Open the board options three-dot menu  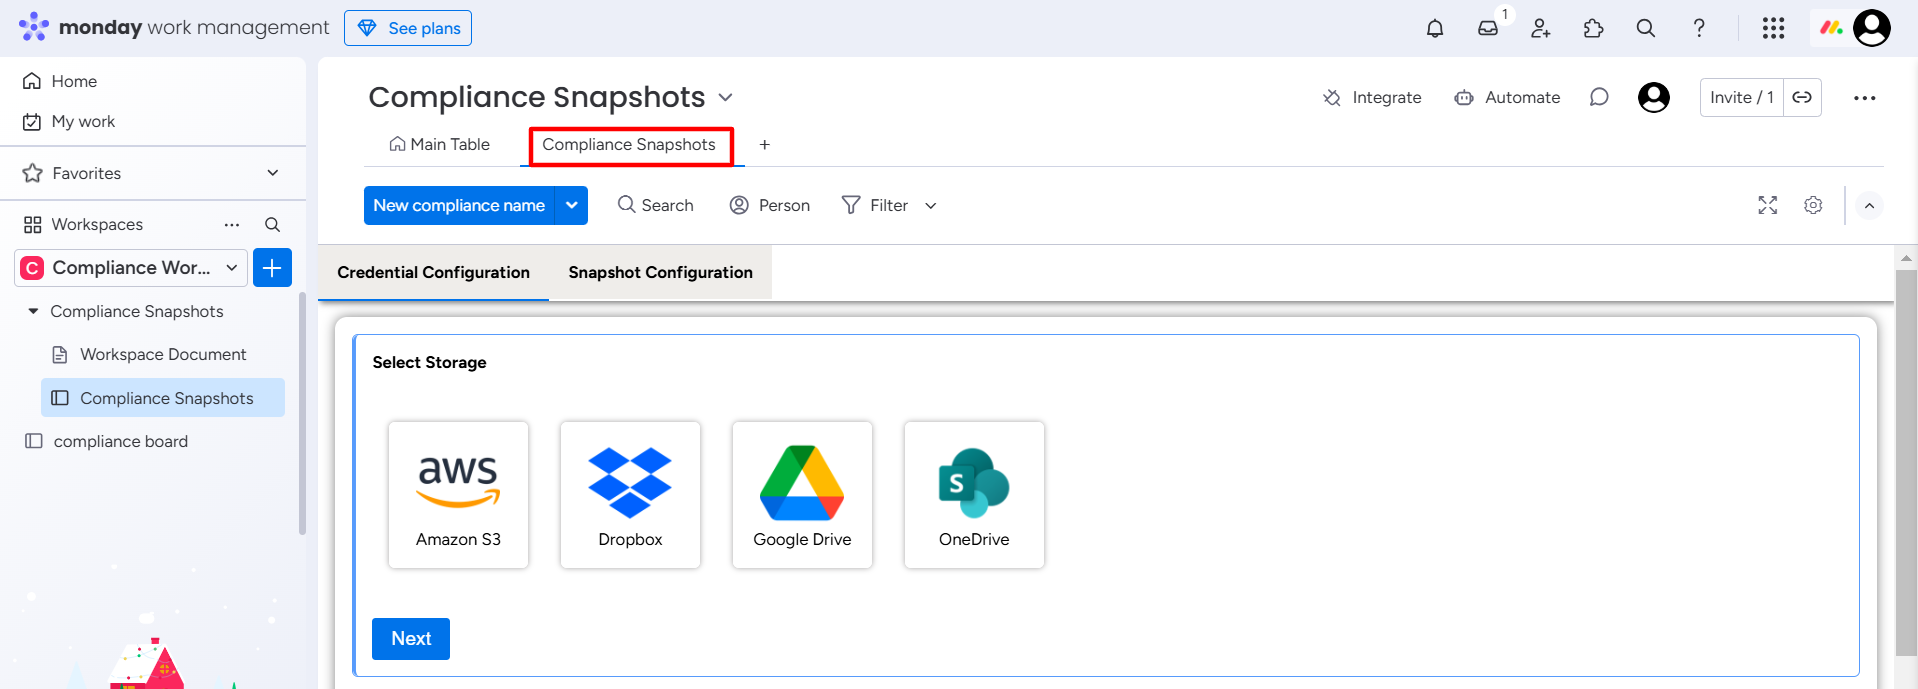click(1864, 98)
